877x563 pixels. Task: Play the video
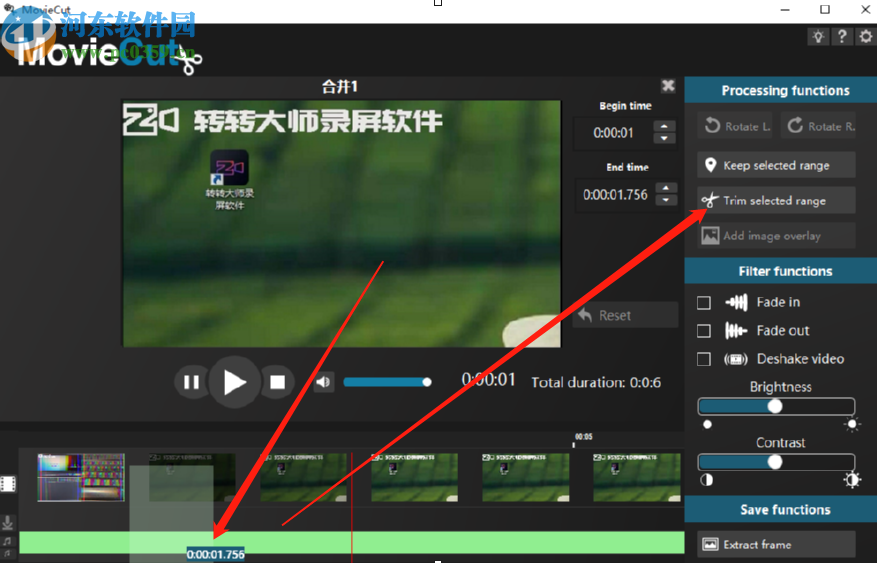234,382
